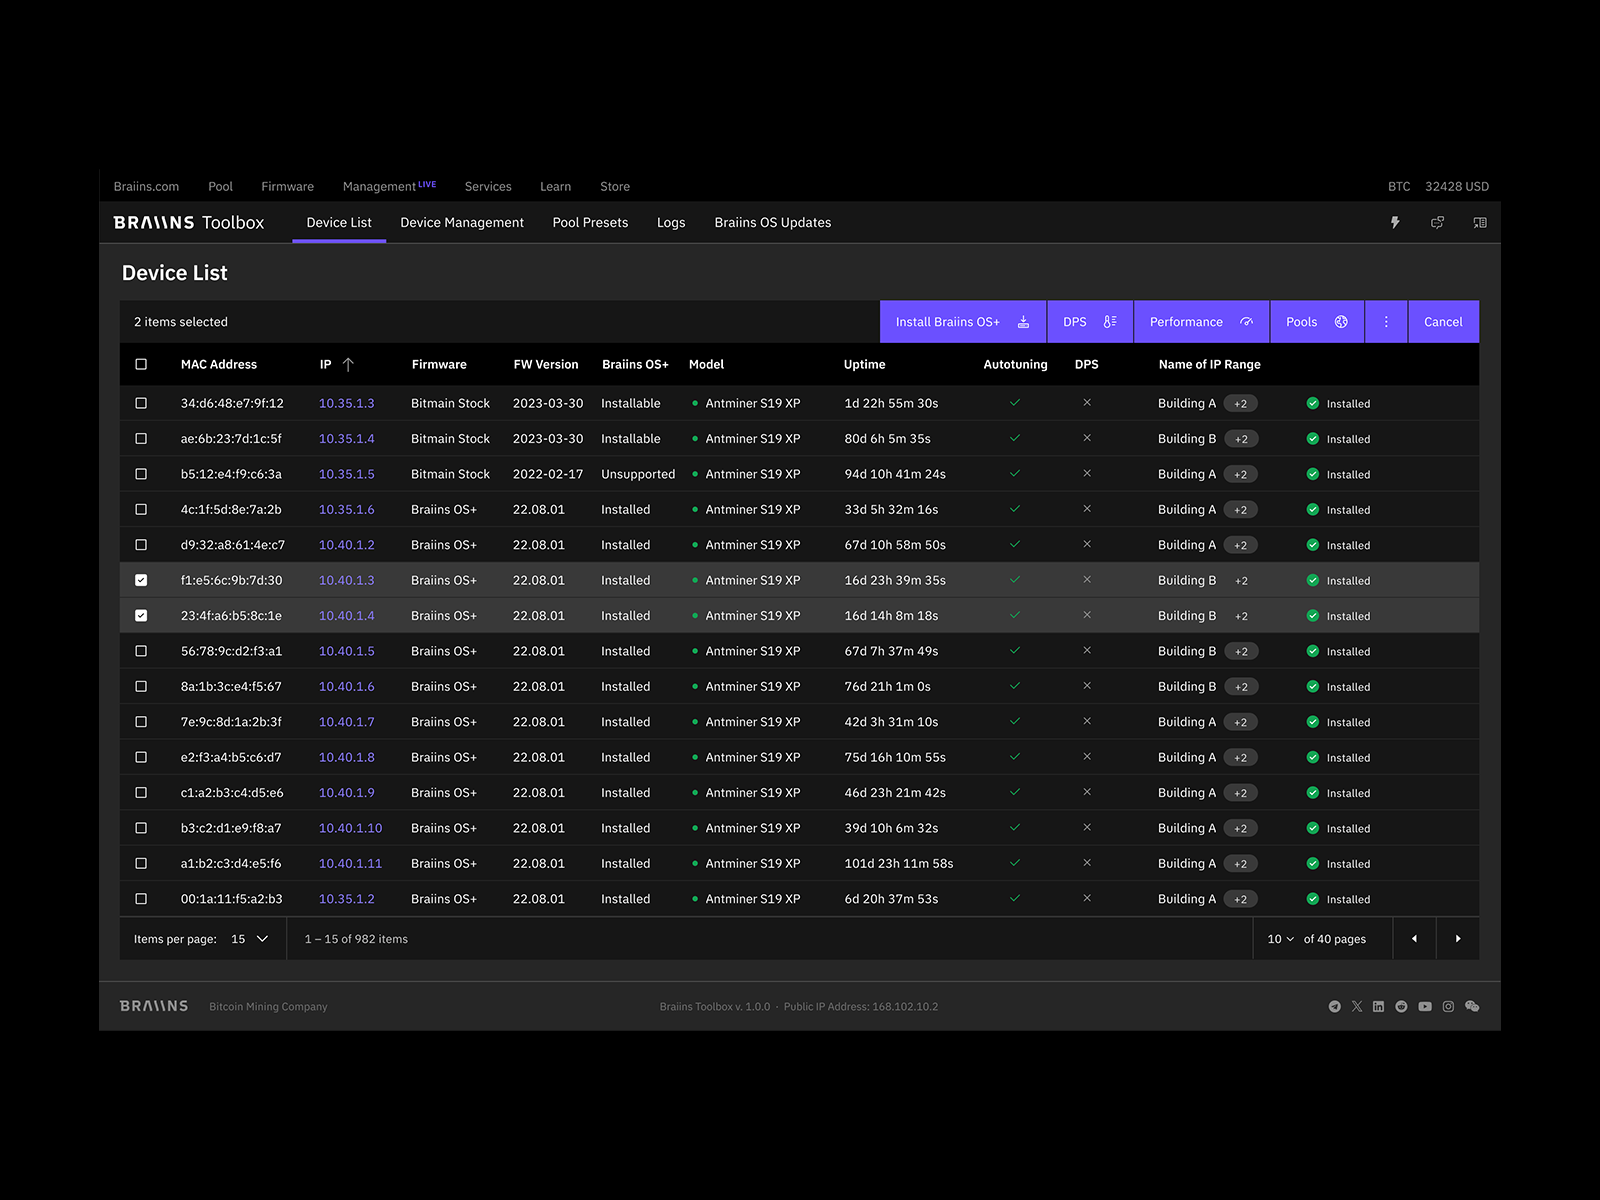1600x1200 pixels.
Task: Click the lightning bolt icon in header
Action: pos(1395,223)
